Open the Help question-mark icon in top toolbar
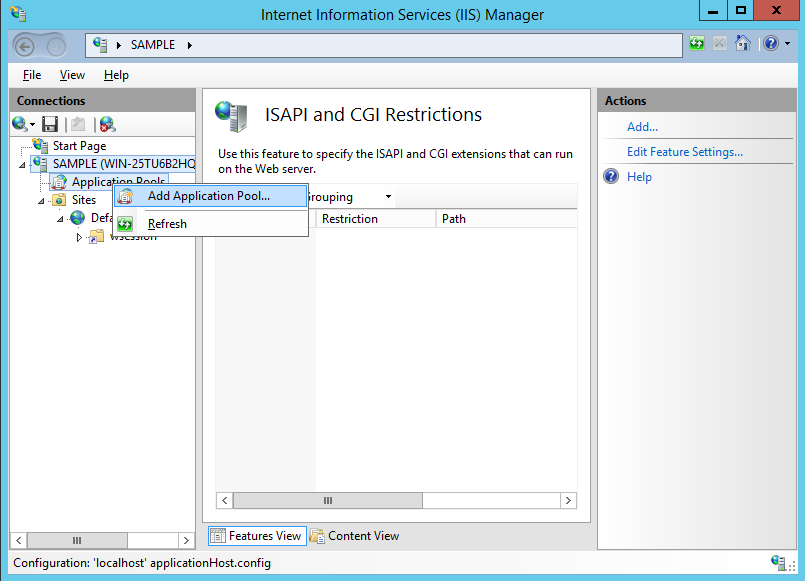Viewport: 806px width, 583px height. click(x=771, y=43)
